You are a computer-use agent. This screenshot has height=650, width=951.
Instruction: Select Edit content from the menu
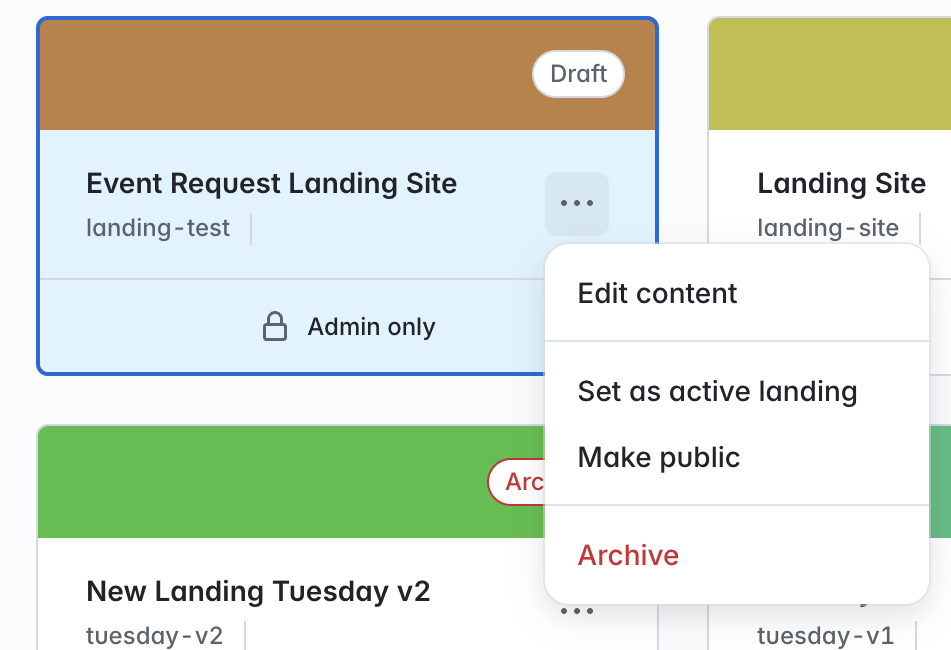click(x=657, y=293)
